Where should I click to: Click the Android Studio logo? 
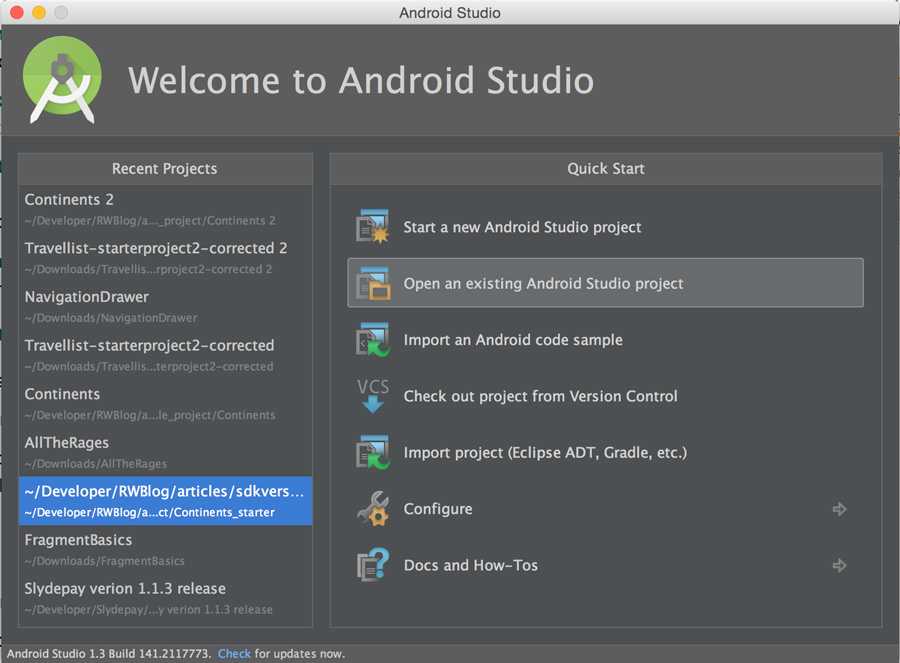pyautogui.click(x=62, y=80)
